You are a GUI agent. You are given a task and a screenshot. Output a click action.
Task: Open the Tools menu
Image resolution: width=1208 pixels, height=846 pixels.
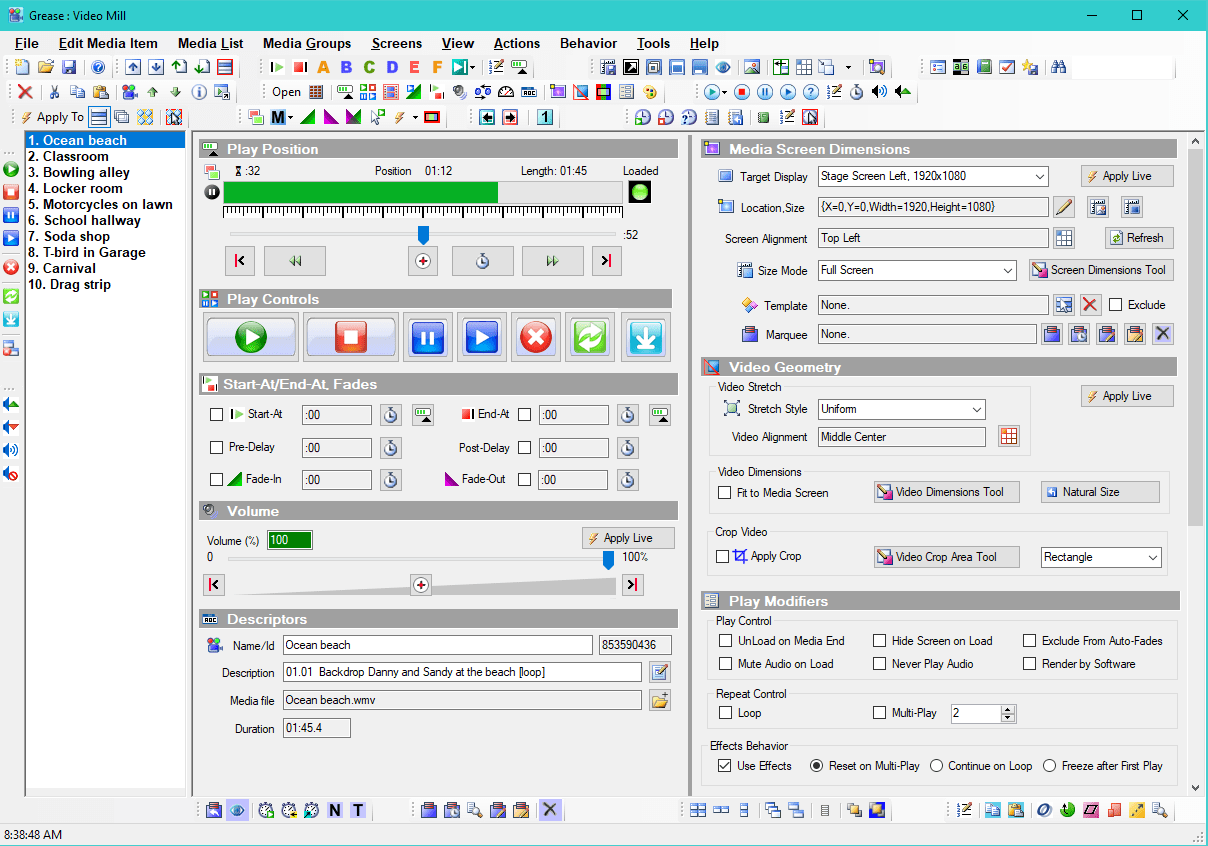point(654,43)
